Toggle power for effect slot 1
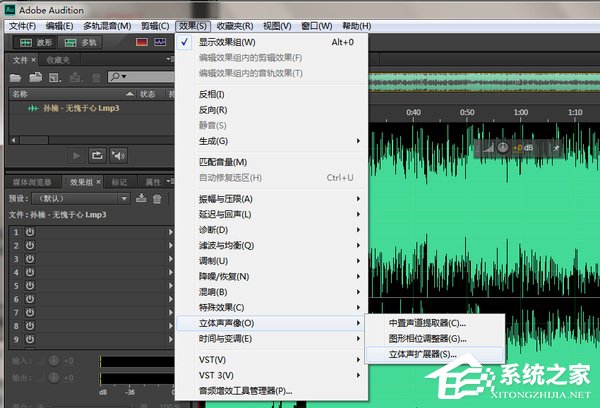The image size is (600, 408). pyautogui.click(x=30, y=232)
